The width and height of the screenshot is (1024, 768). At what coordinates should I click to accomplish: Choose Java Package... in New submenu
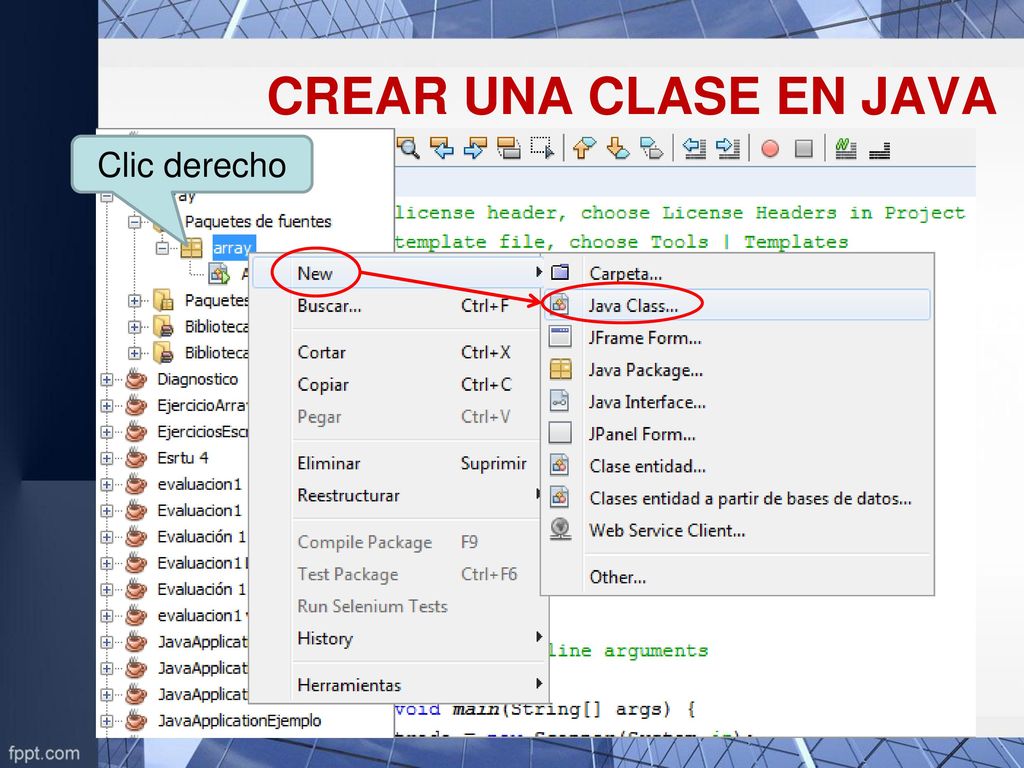[x=737, y=370]
